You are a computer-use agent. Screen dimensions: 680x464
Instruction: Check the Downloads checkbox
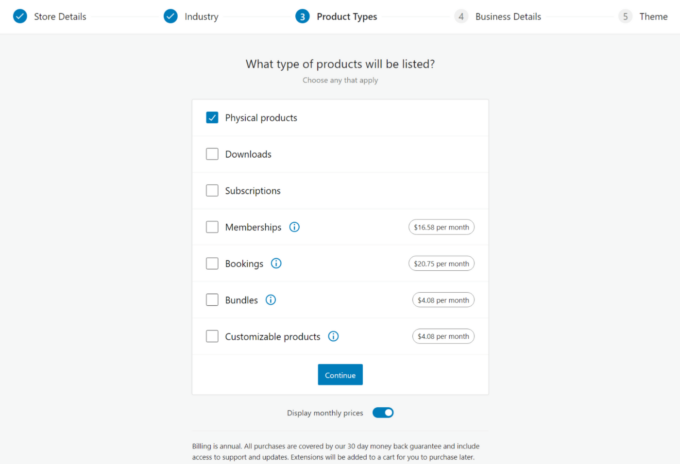212,154
